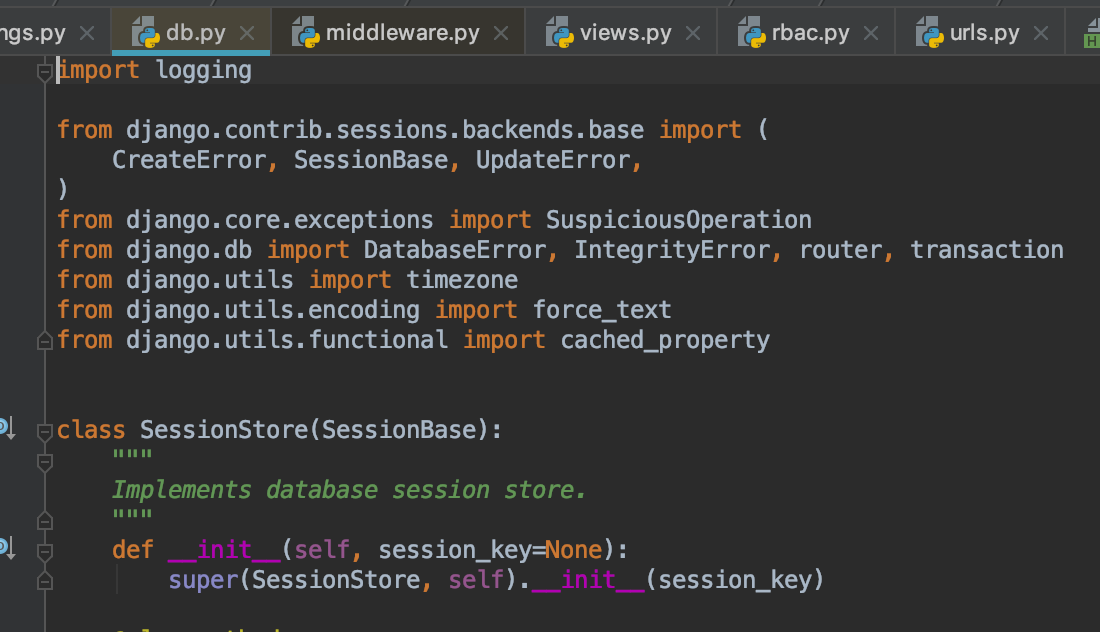Screen dimensions: 1100x632
Task: Close the urls.py tab
Action: 1042,33
